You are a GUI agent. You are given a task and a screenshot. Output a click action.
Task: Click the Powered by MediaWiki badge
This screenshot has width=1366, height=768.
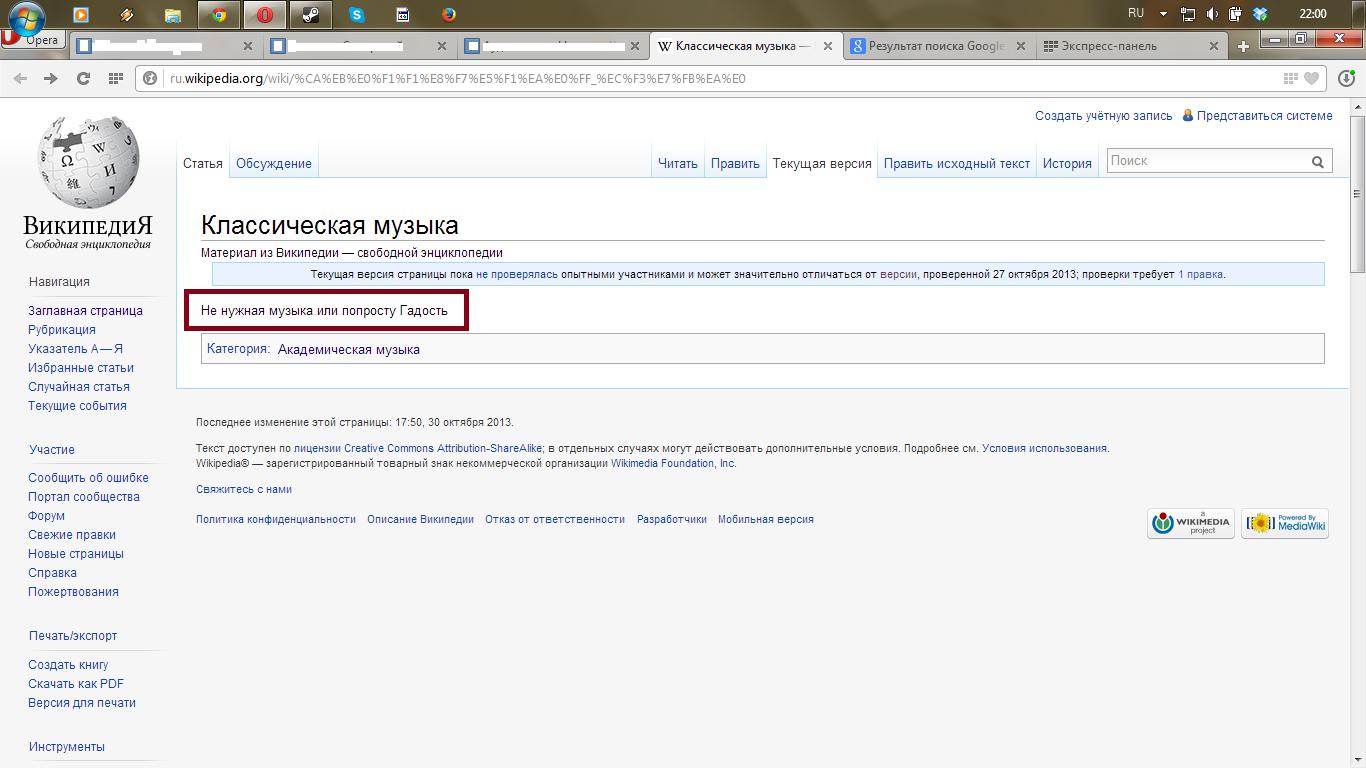1285,523
